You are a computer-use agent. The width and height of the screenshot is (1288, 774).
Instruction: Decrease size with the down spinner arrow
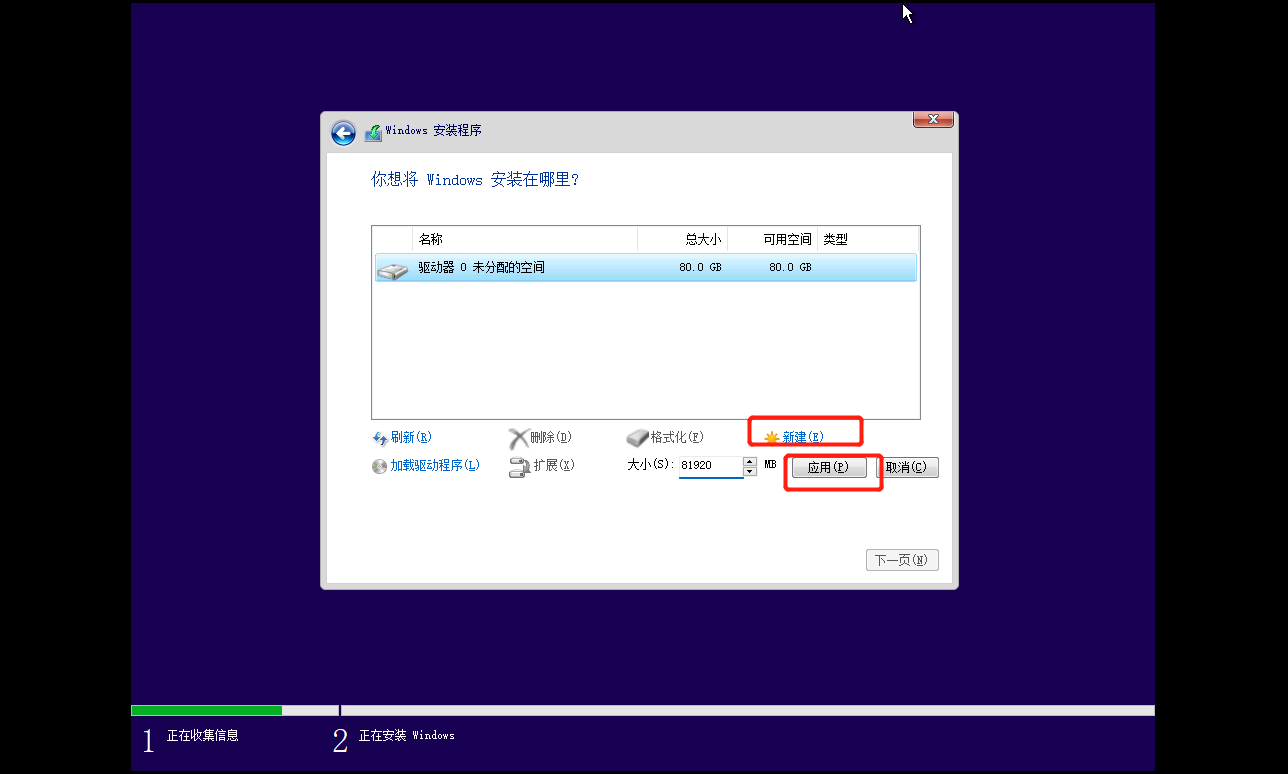750,471
